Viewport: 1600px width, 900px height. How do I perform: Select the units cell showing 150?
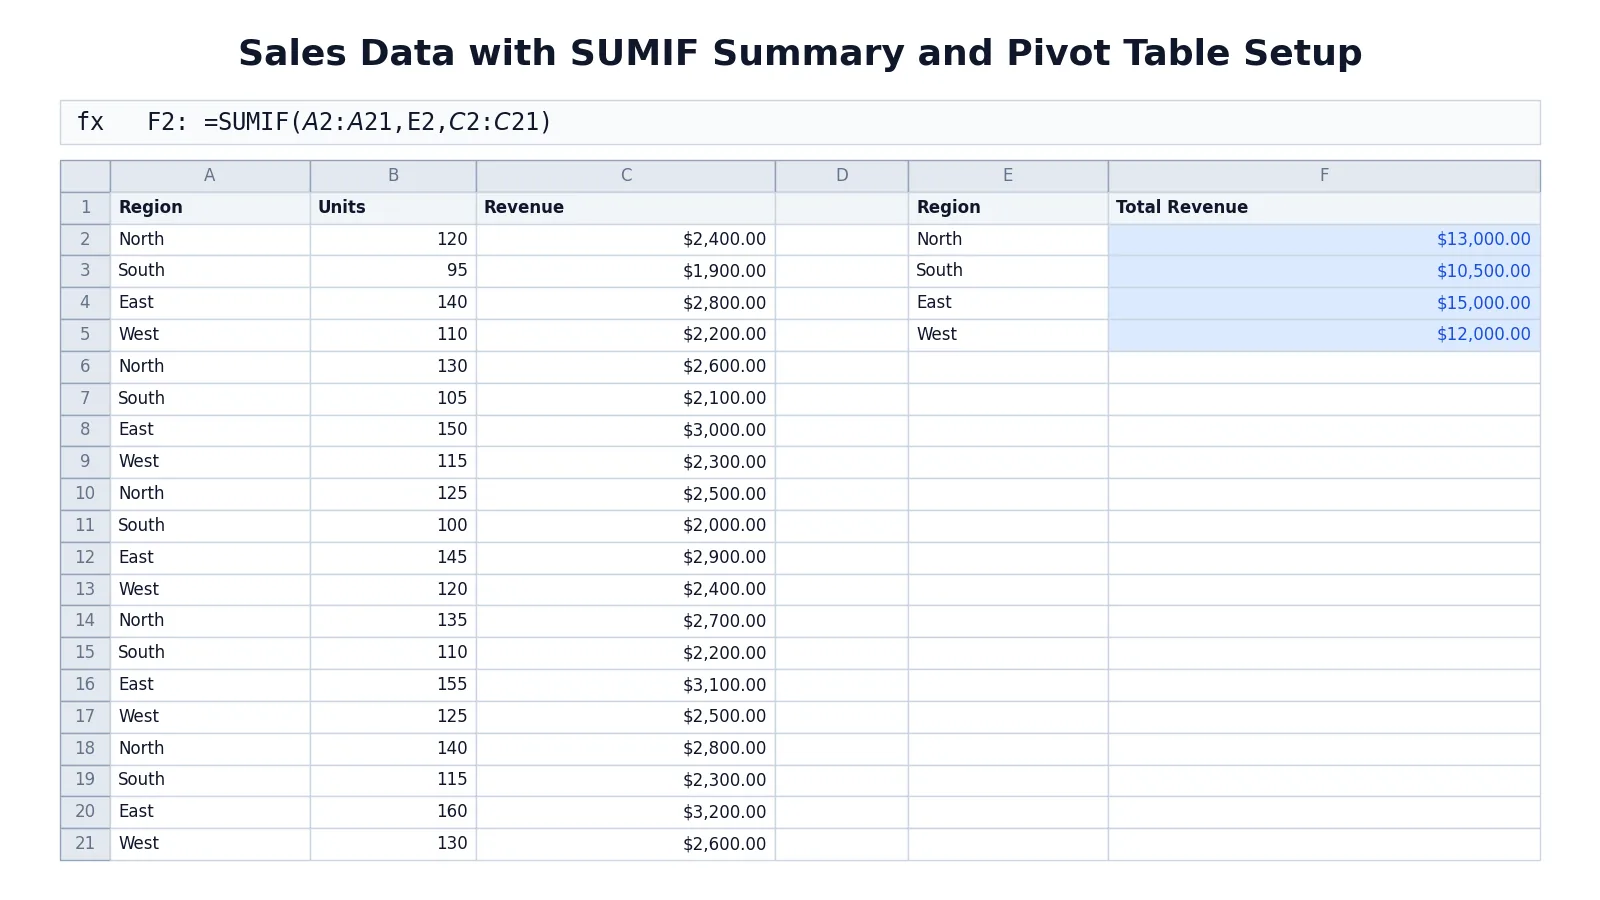pos(393,430)
